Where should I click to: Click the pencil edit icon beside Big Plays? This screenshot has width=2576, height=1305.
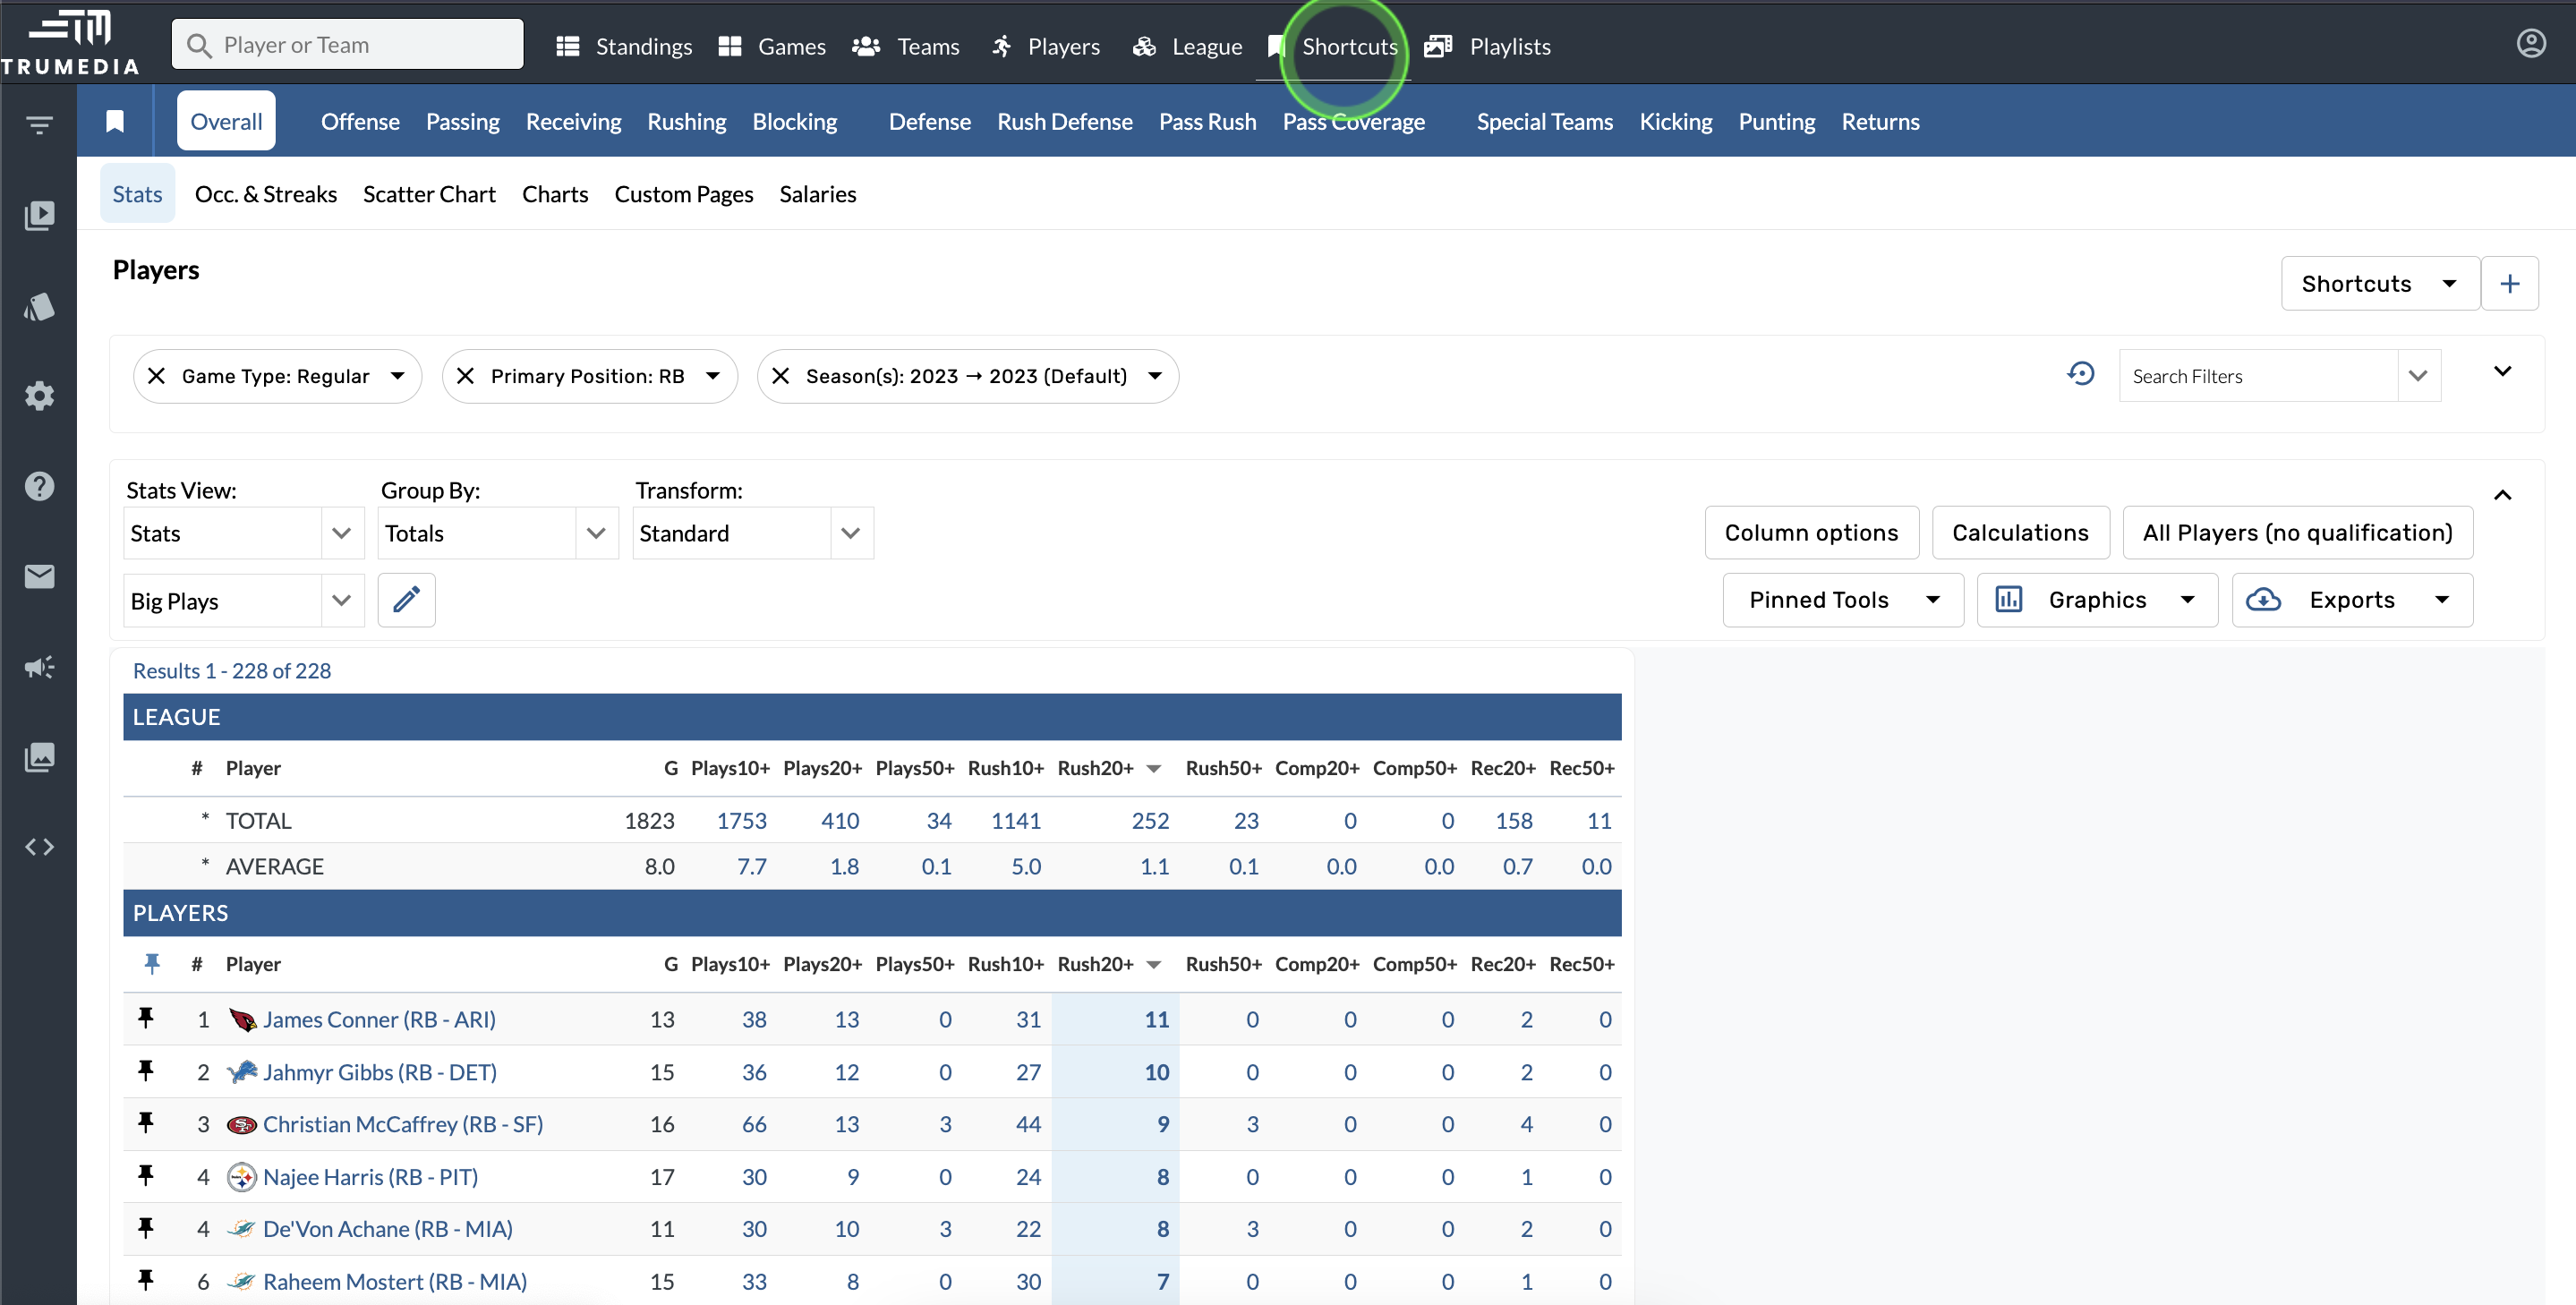pos(406,600)
